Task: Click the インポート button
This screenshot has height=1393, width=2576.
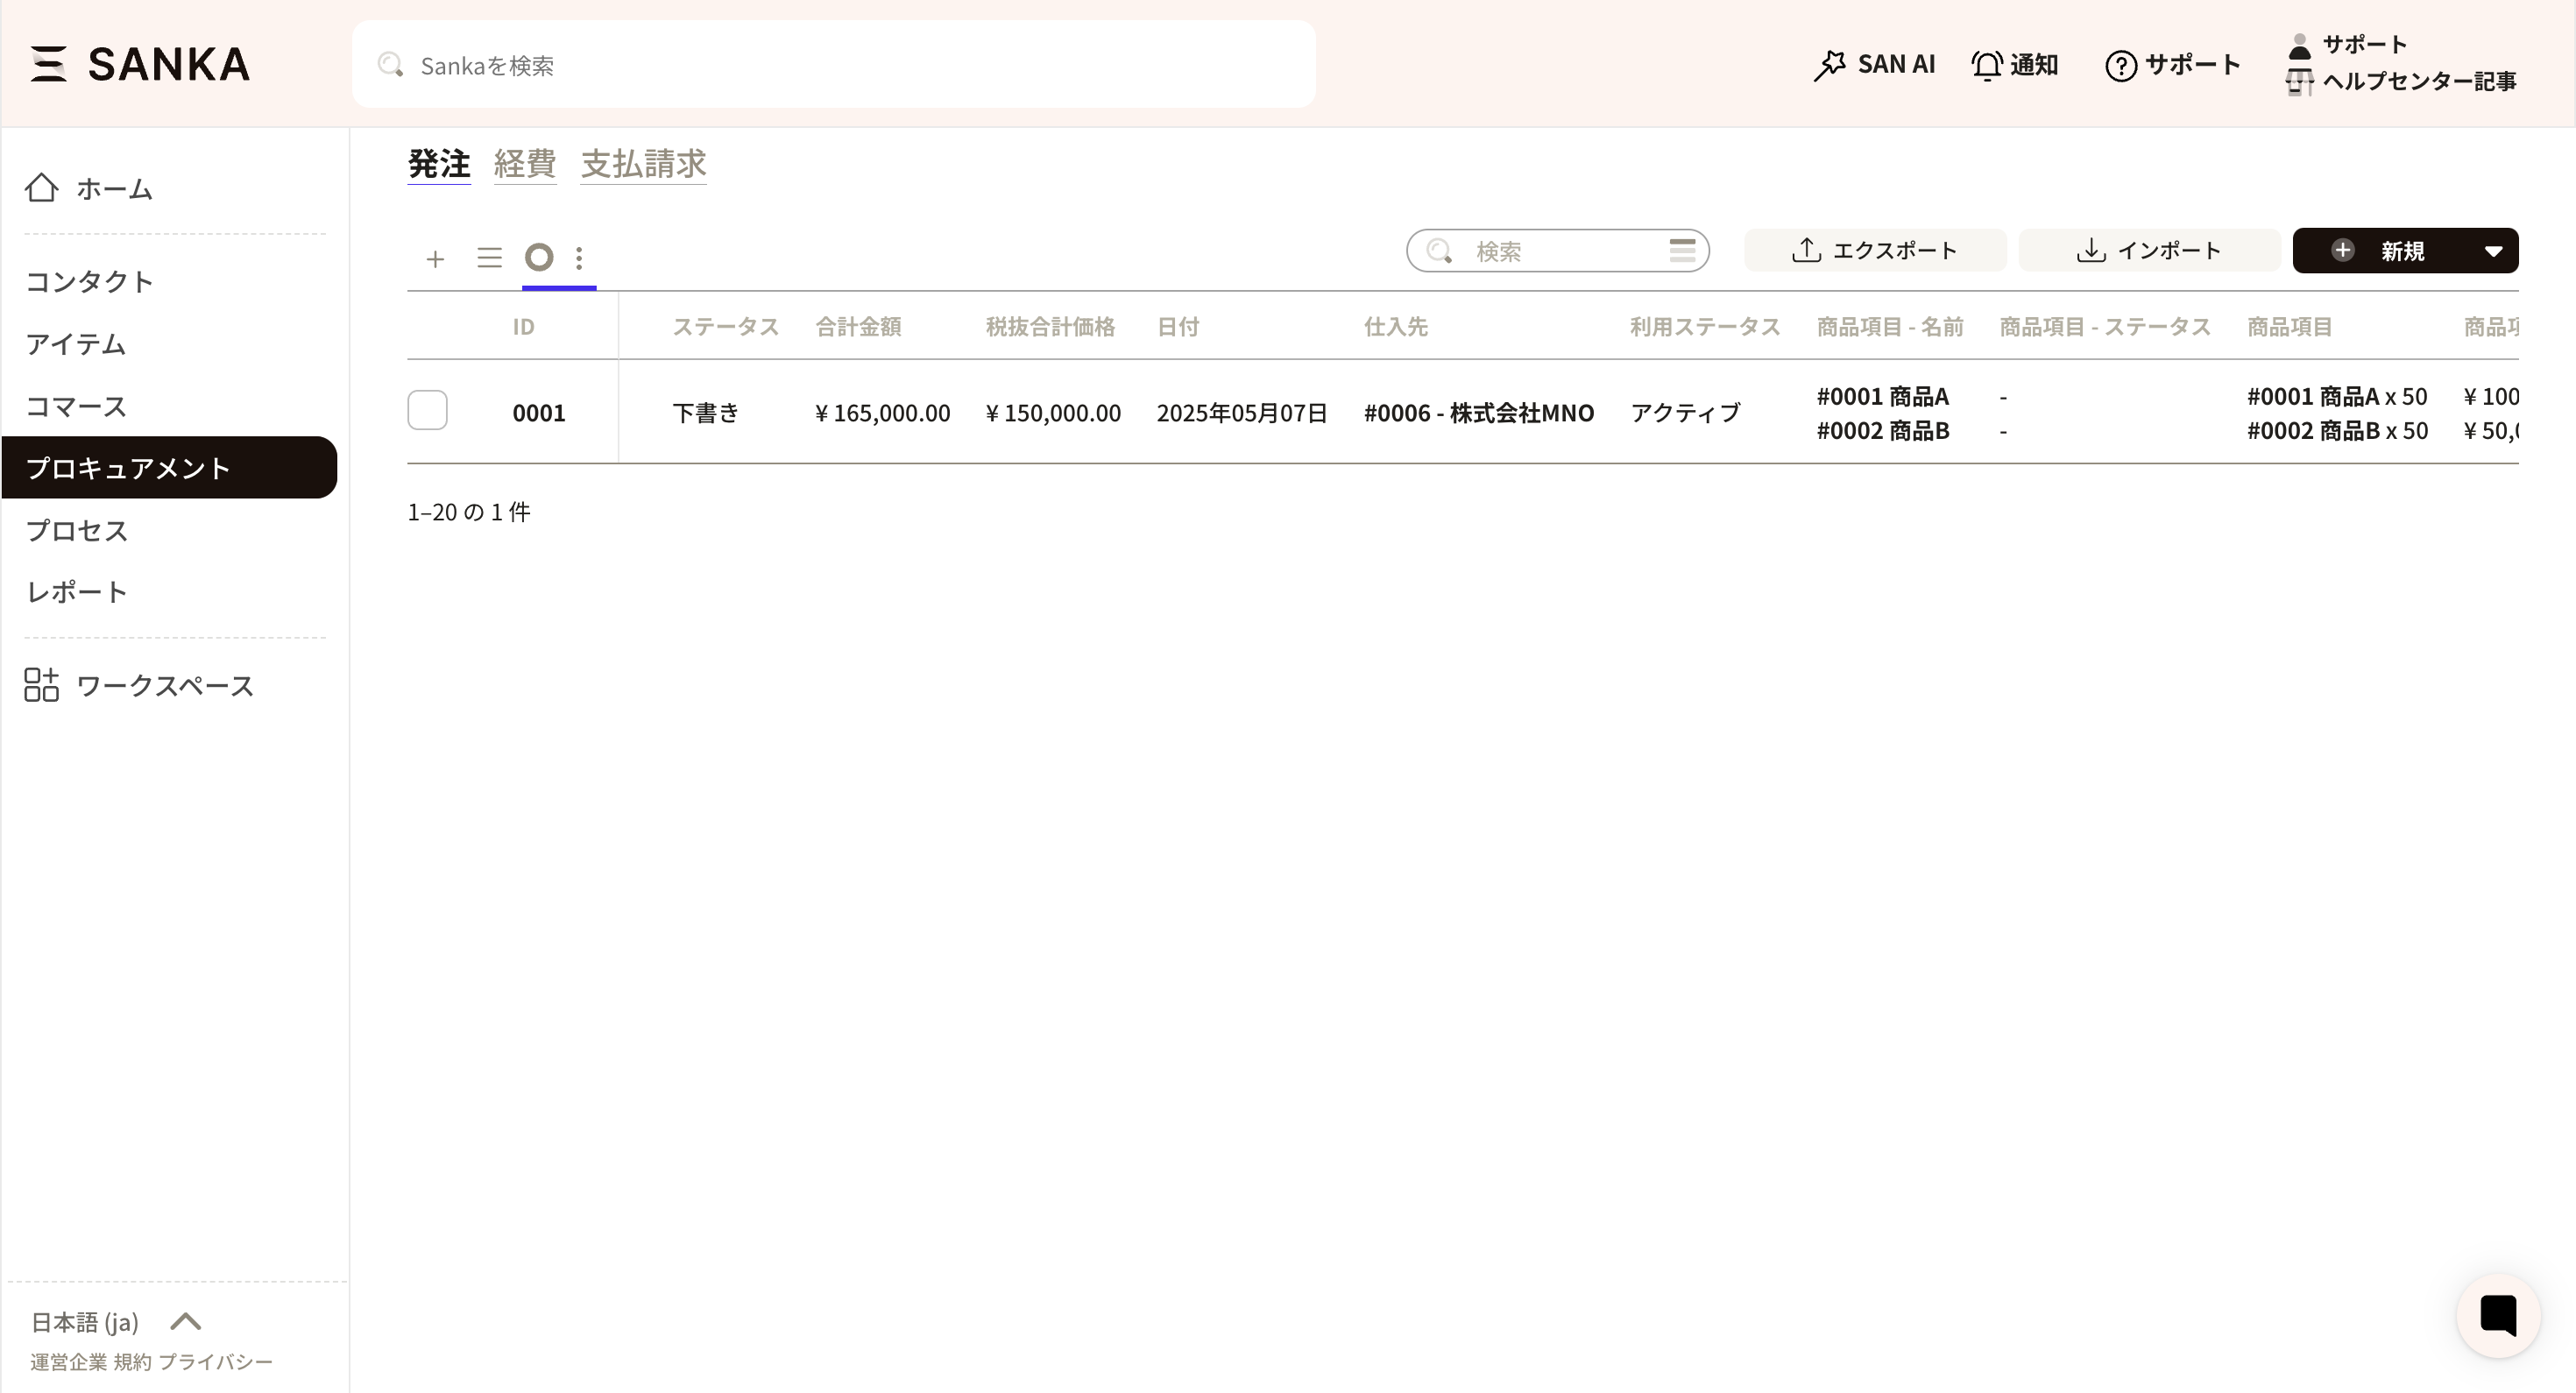Action: click(x=2149, y=251)
